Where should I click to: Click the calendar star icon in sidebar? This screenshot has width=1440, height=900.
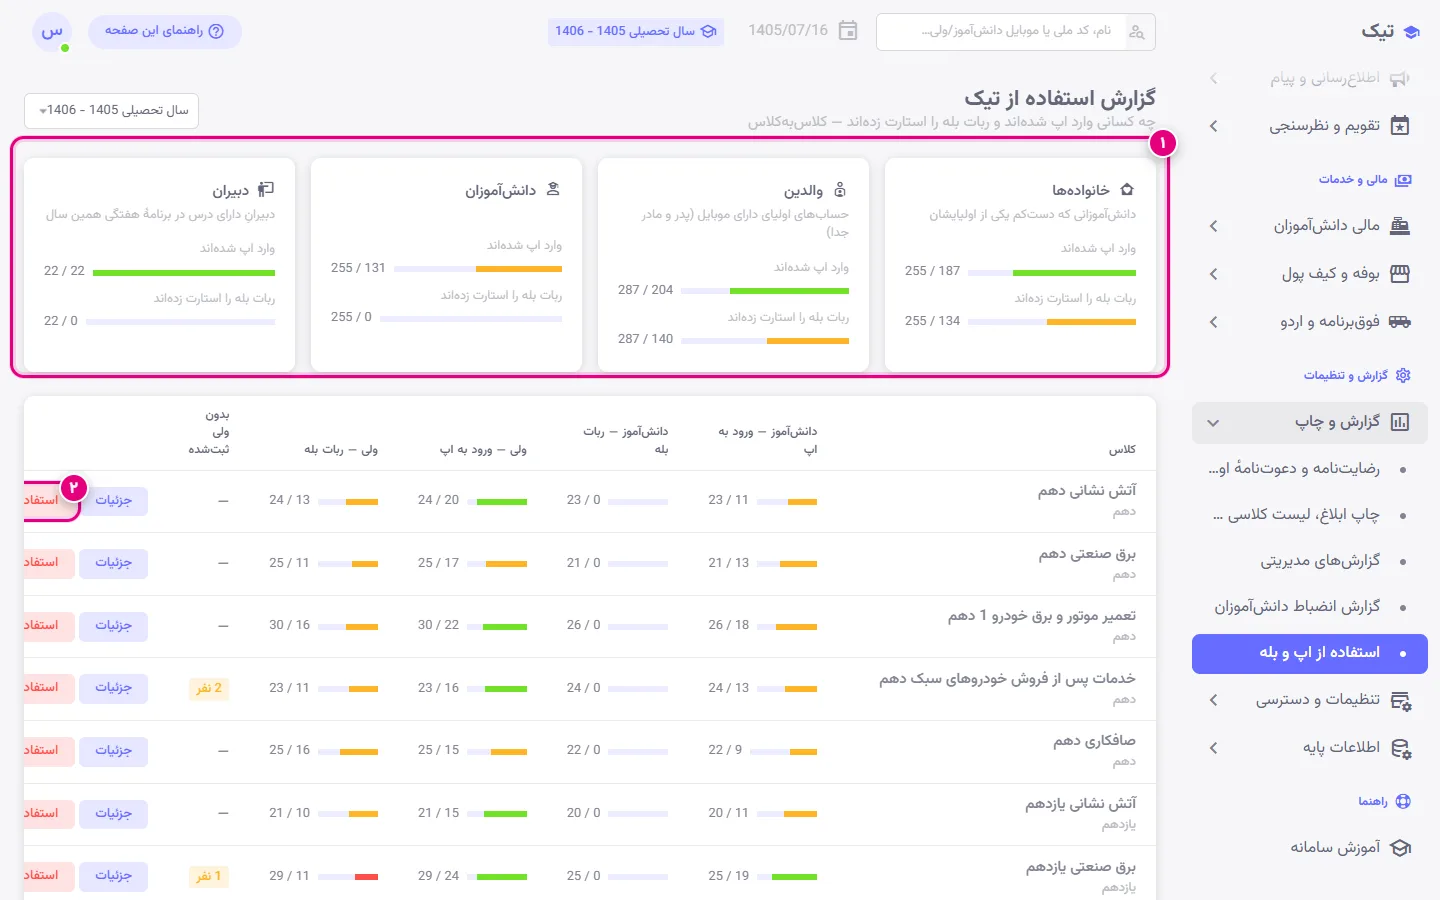[1400, 126]
